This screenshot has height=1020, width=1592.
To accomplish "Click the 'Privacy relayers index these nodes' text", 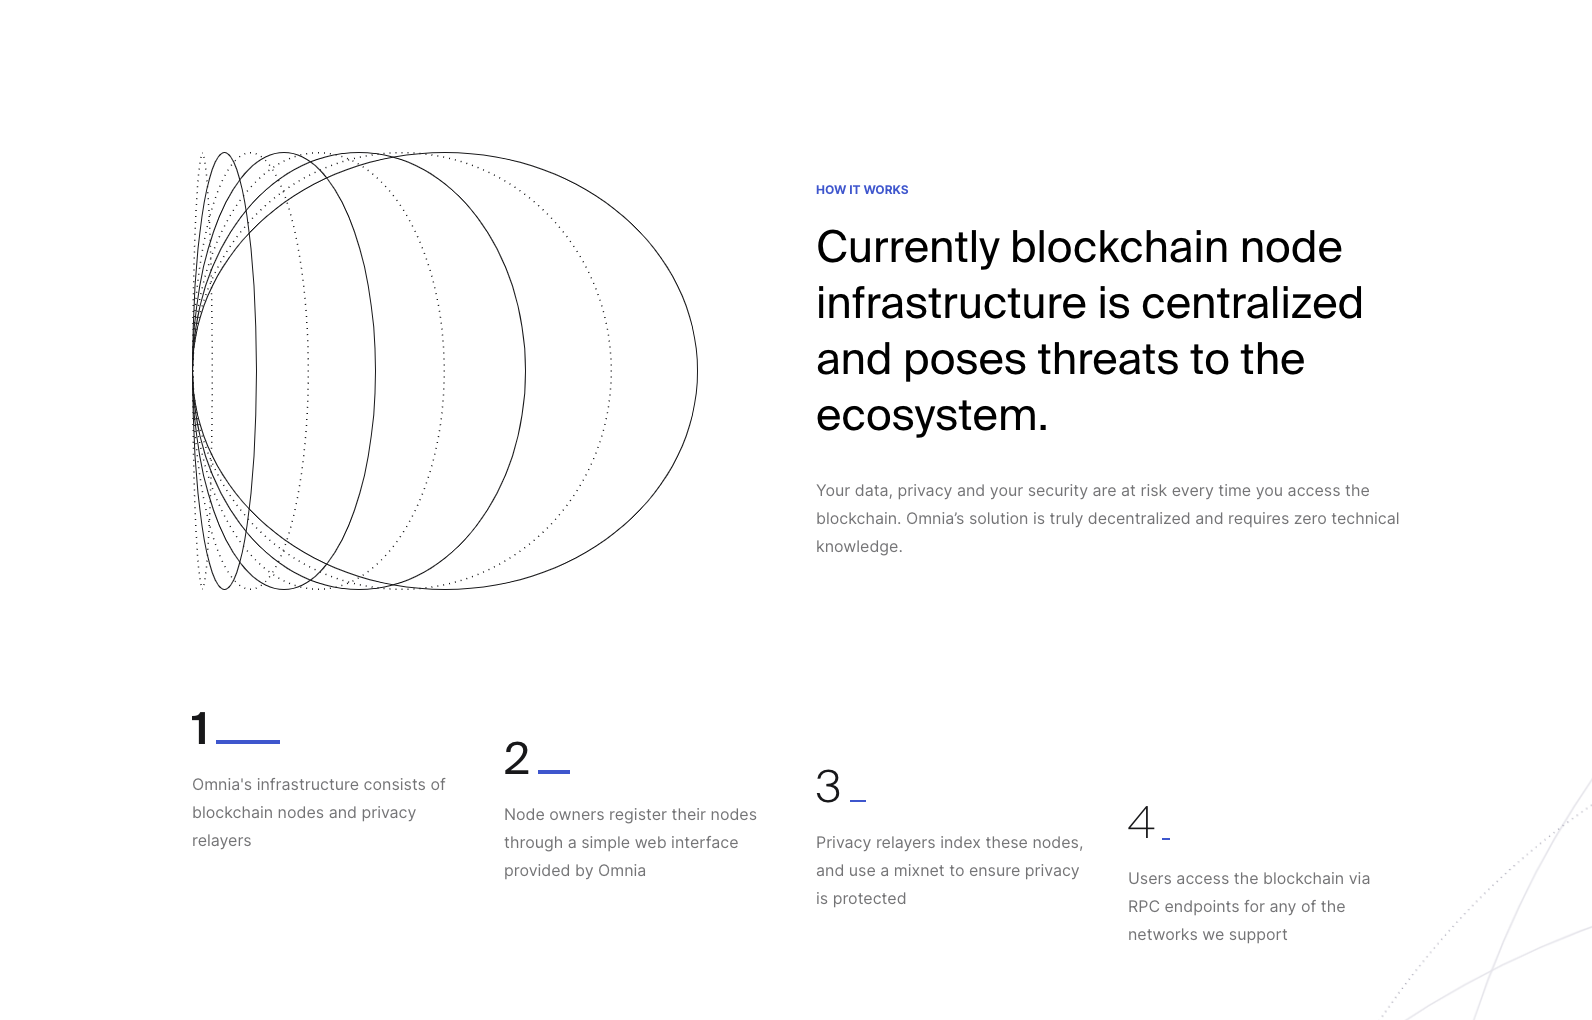I will (x=949, y=870).
